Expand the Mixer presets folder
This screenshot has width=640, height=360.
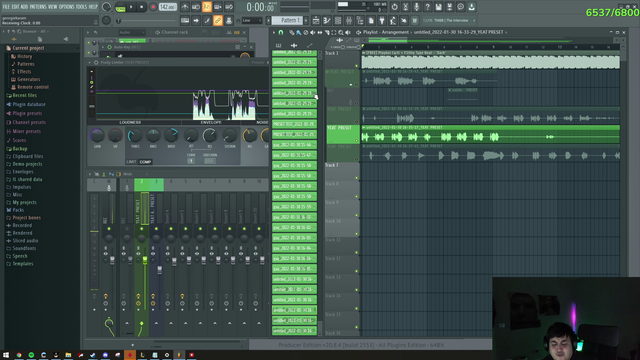[x=27, y=131]
